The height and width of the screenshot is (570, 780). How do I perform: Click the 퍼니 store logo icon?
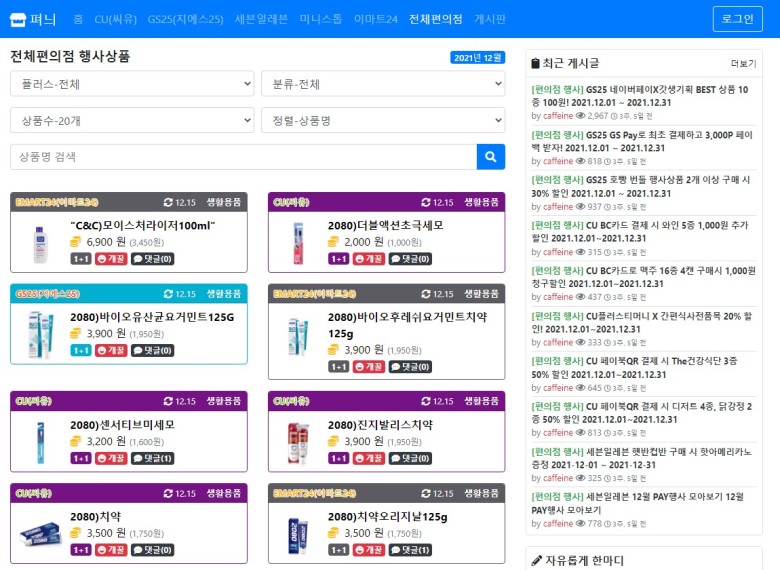(18, 19)
